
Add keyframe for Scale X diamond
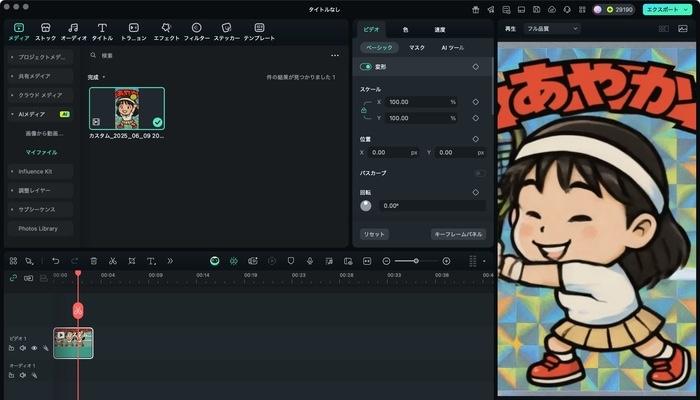475,102
